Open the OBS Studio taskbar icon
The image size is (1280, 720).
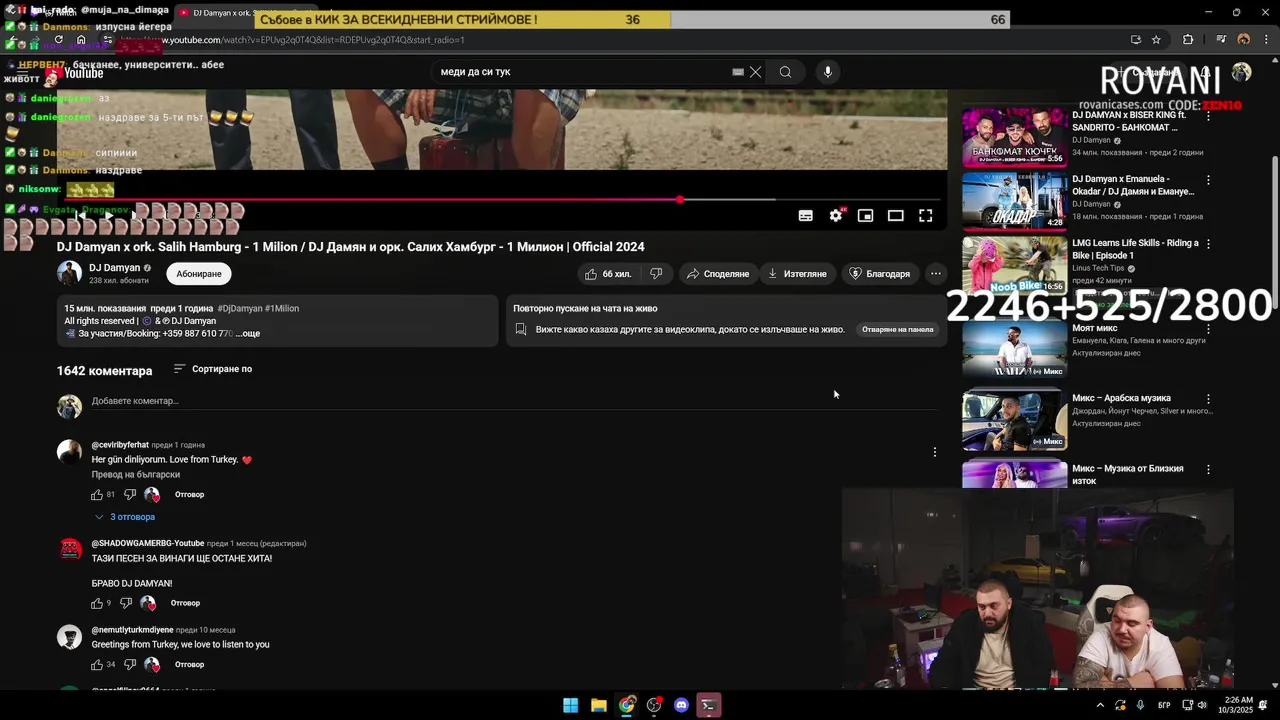pyautogui.click(x=654, y=705)
